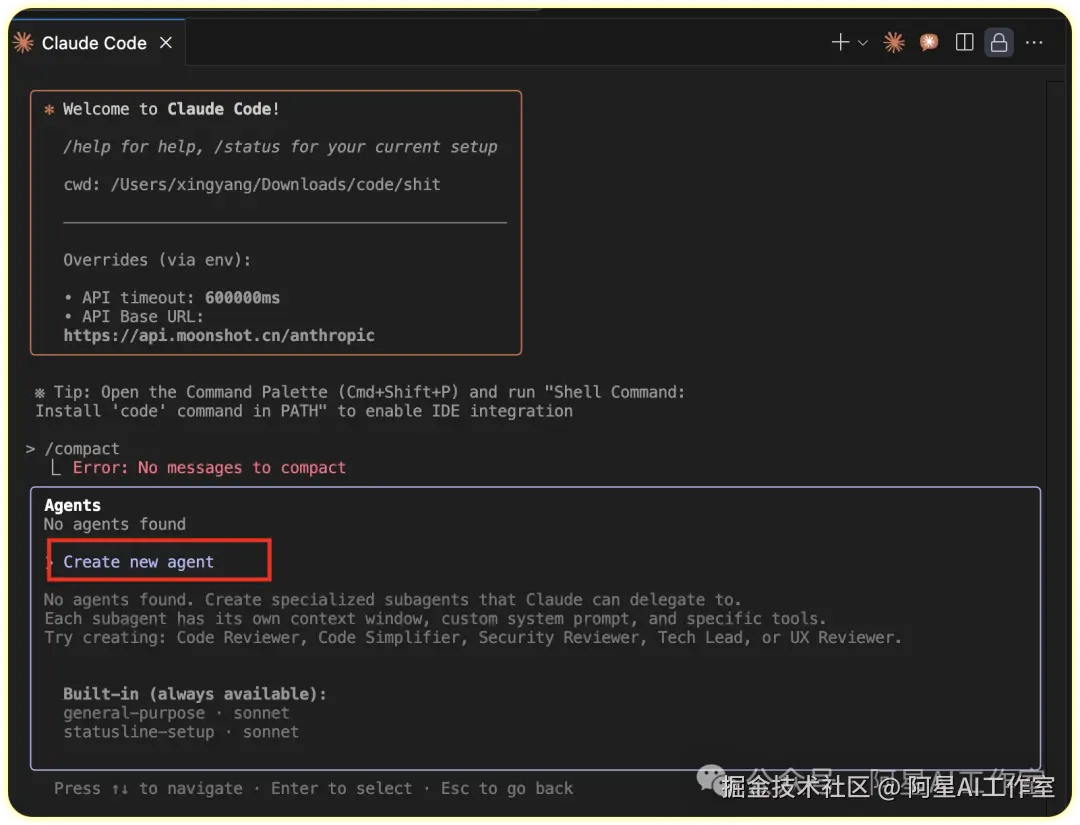Click the 'Overrides (via env):' label

coord(157,260)
